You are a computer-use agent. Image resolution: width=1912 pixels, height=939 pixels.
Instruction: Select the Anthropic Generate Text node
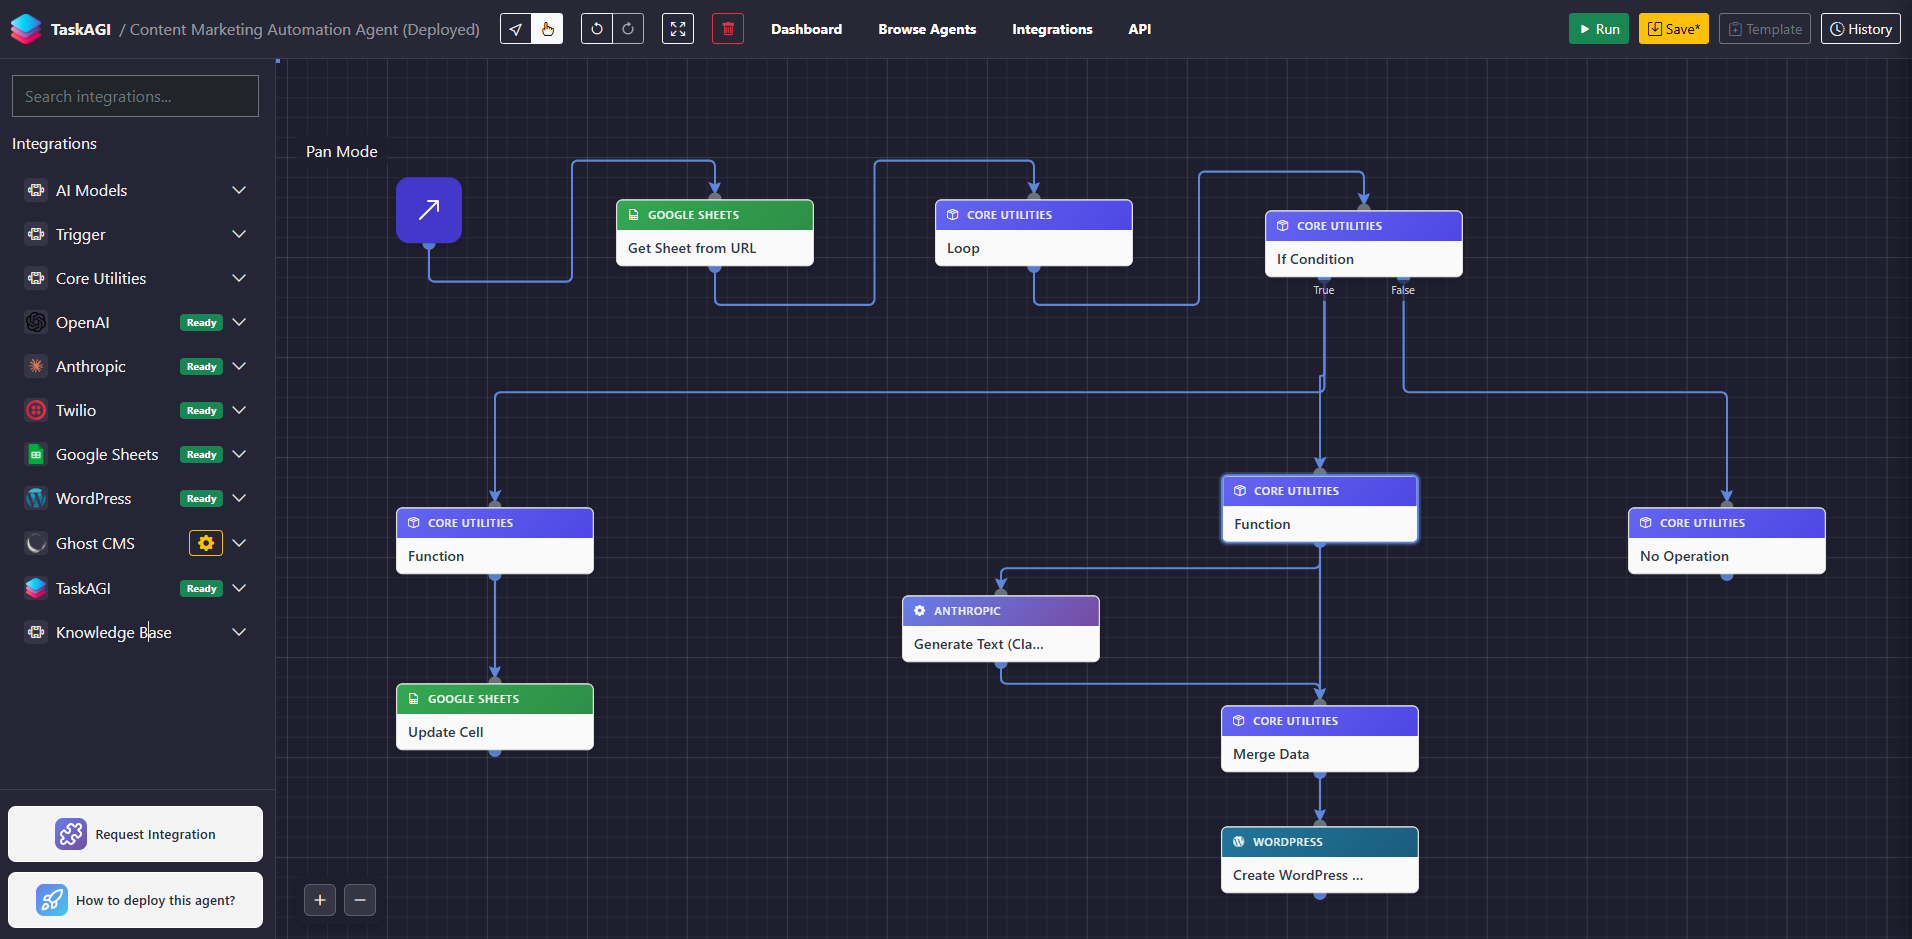coord(1001,629)
